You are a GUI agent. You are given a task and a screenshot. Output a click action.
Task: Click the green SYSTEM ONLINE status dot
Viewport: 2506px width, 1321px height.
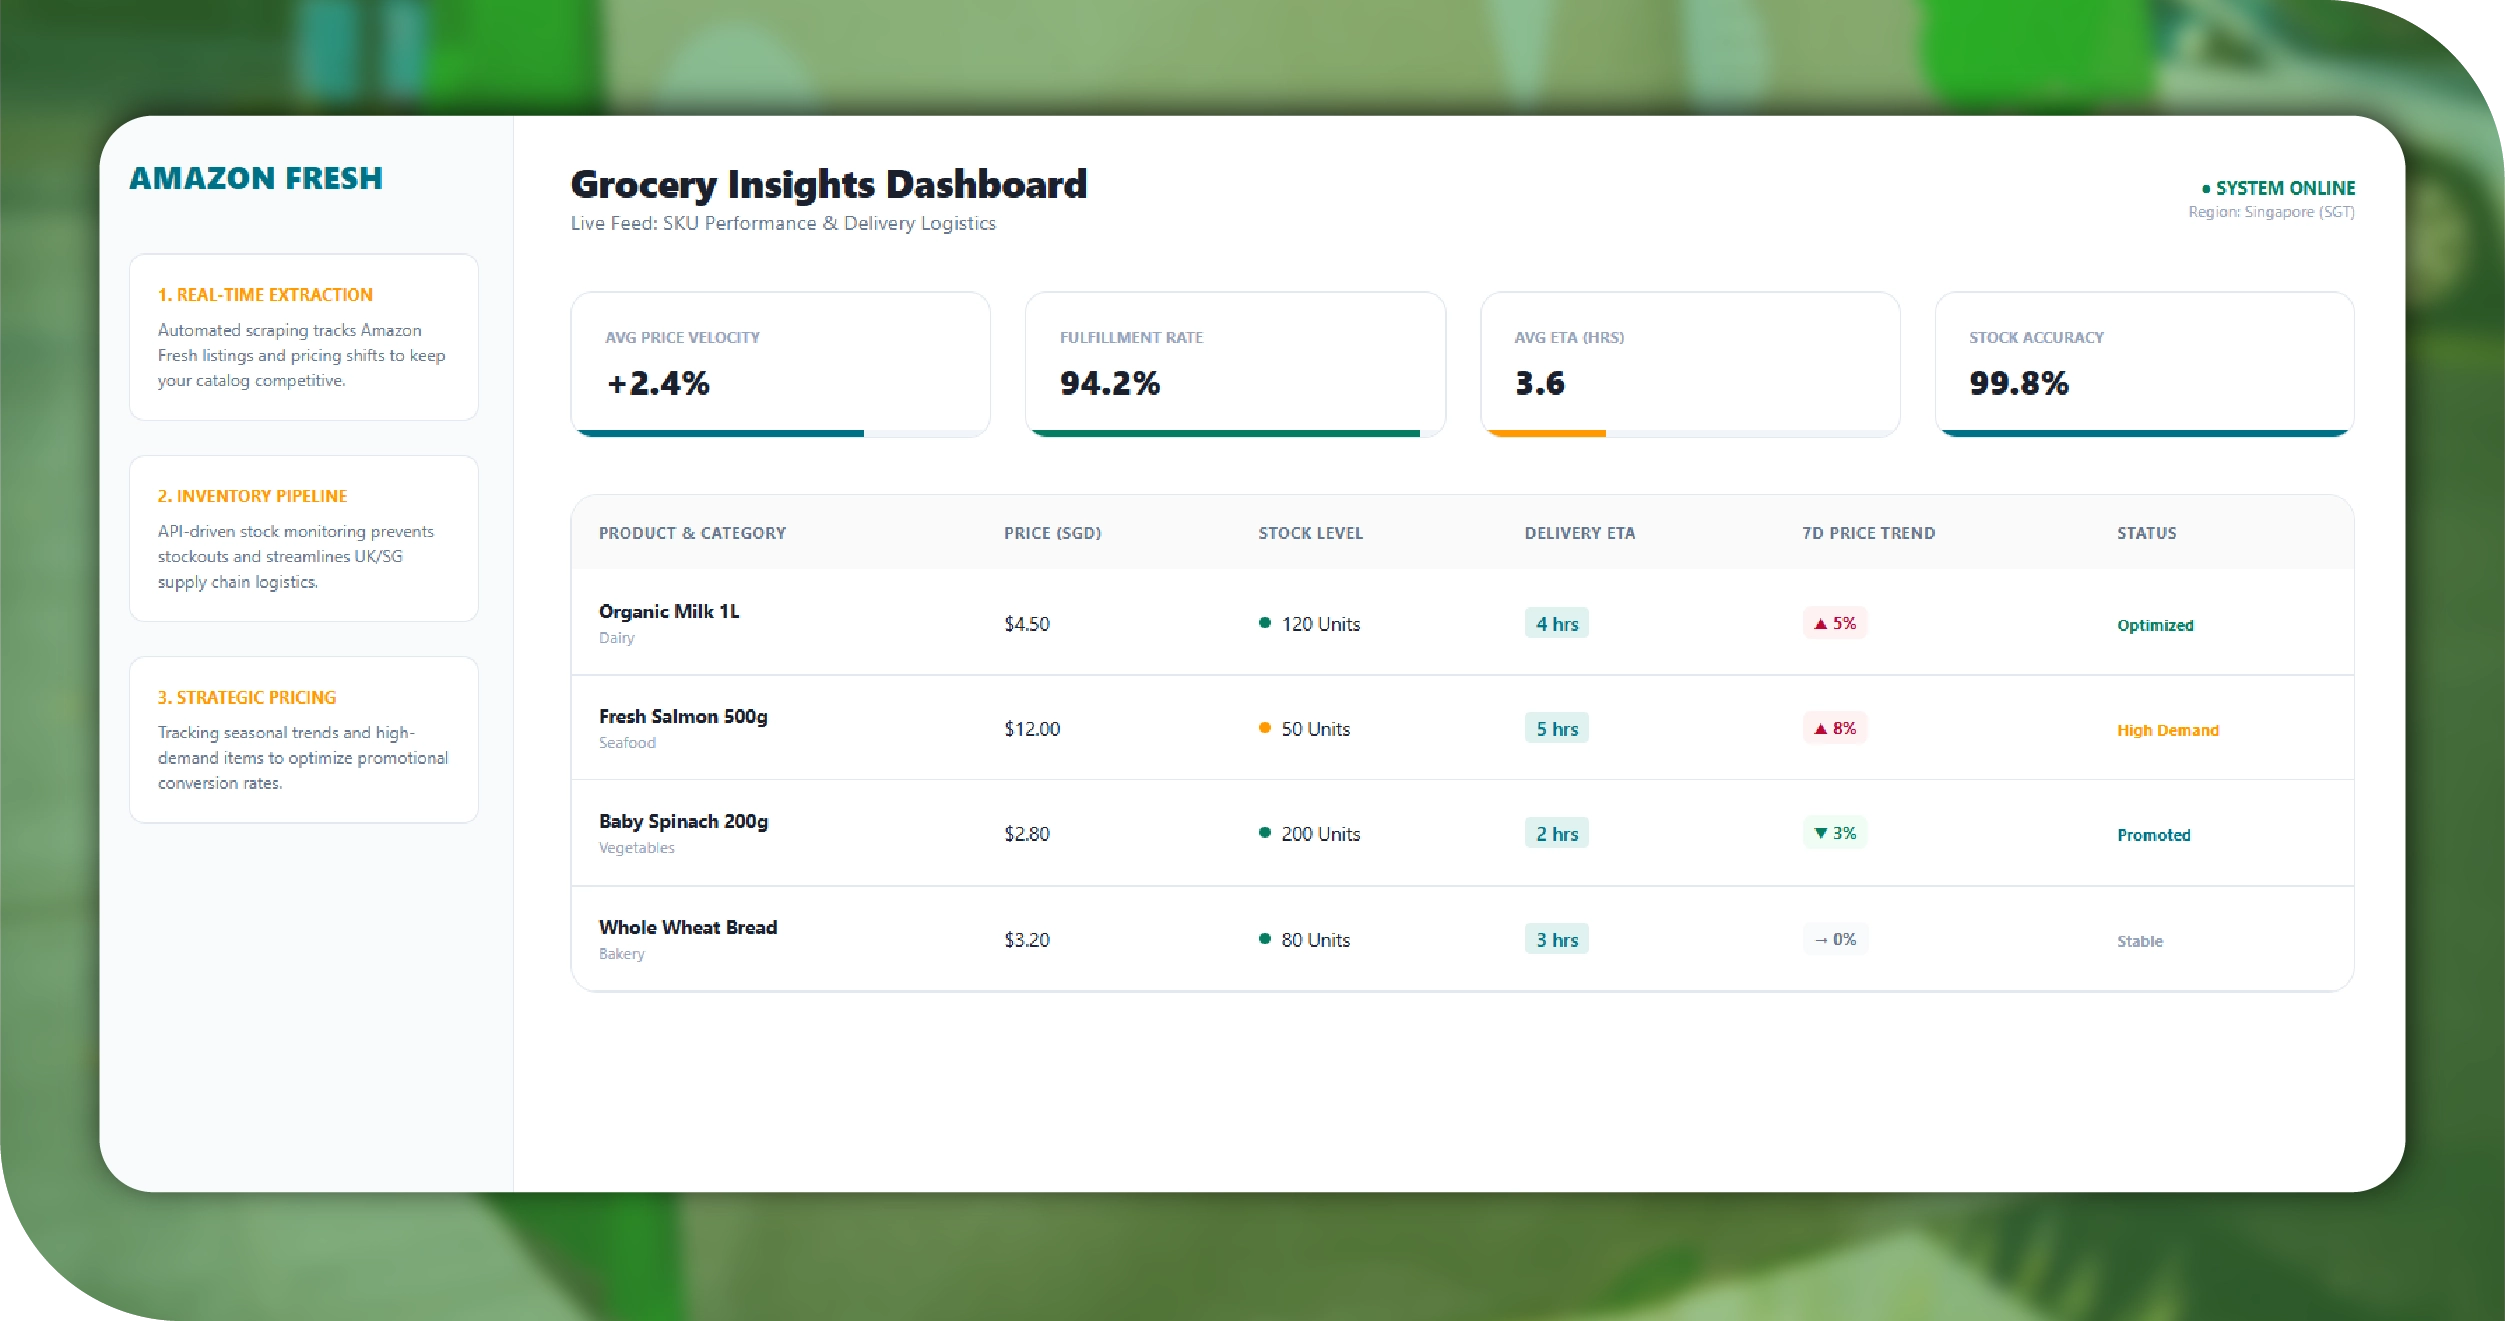[x=2204, y=188]
